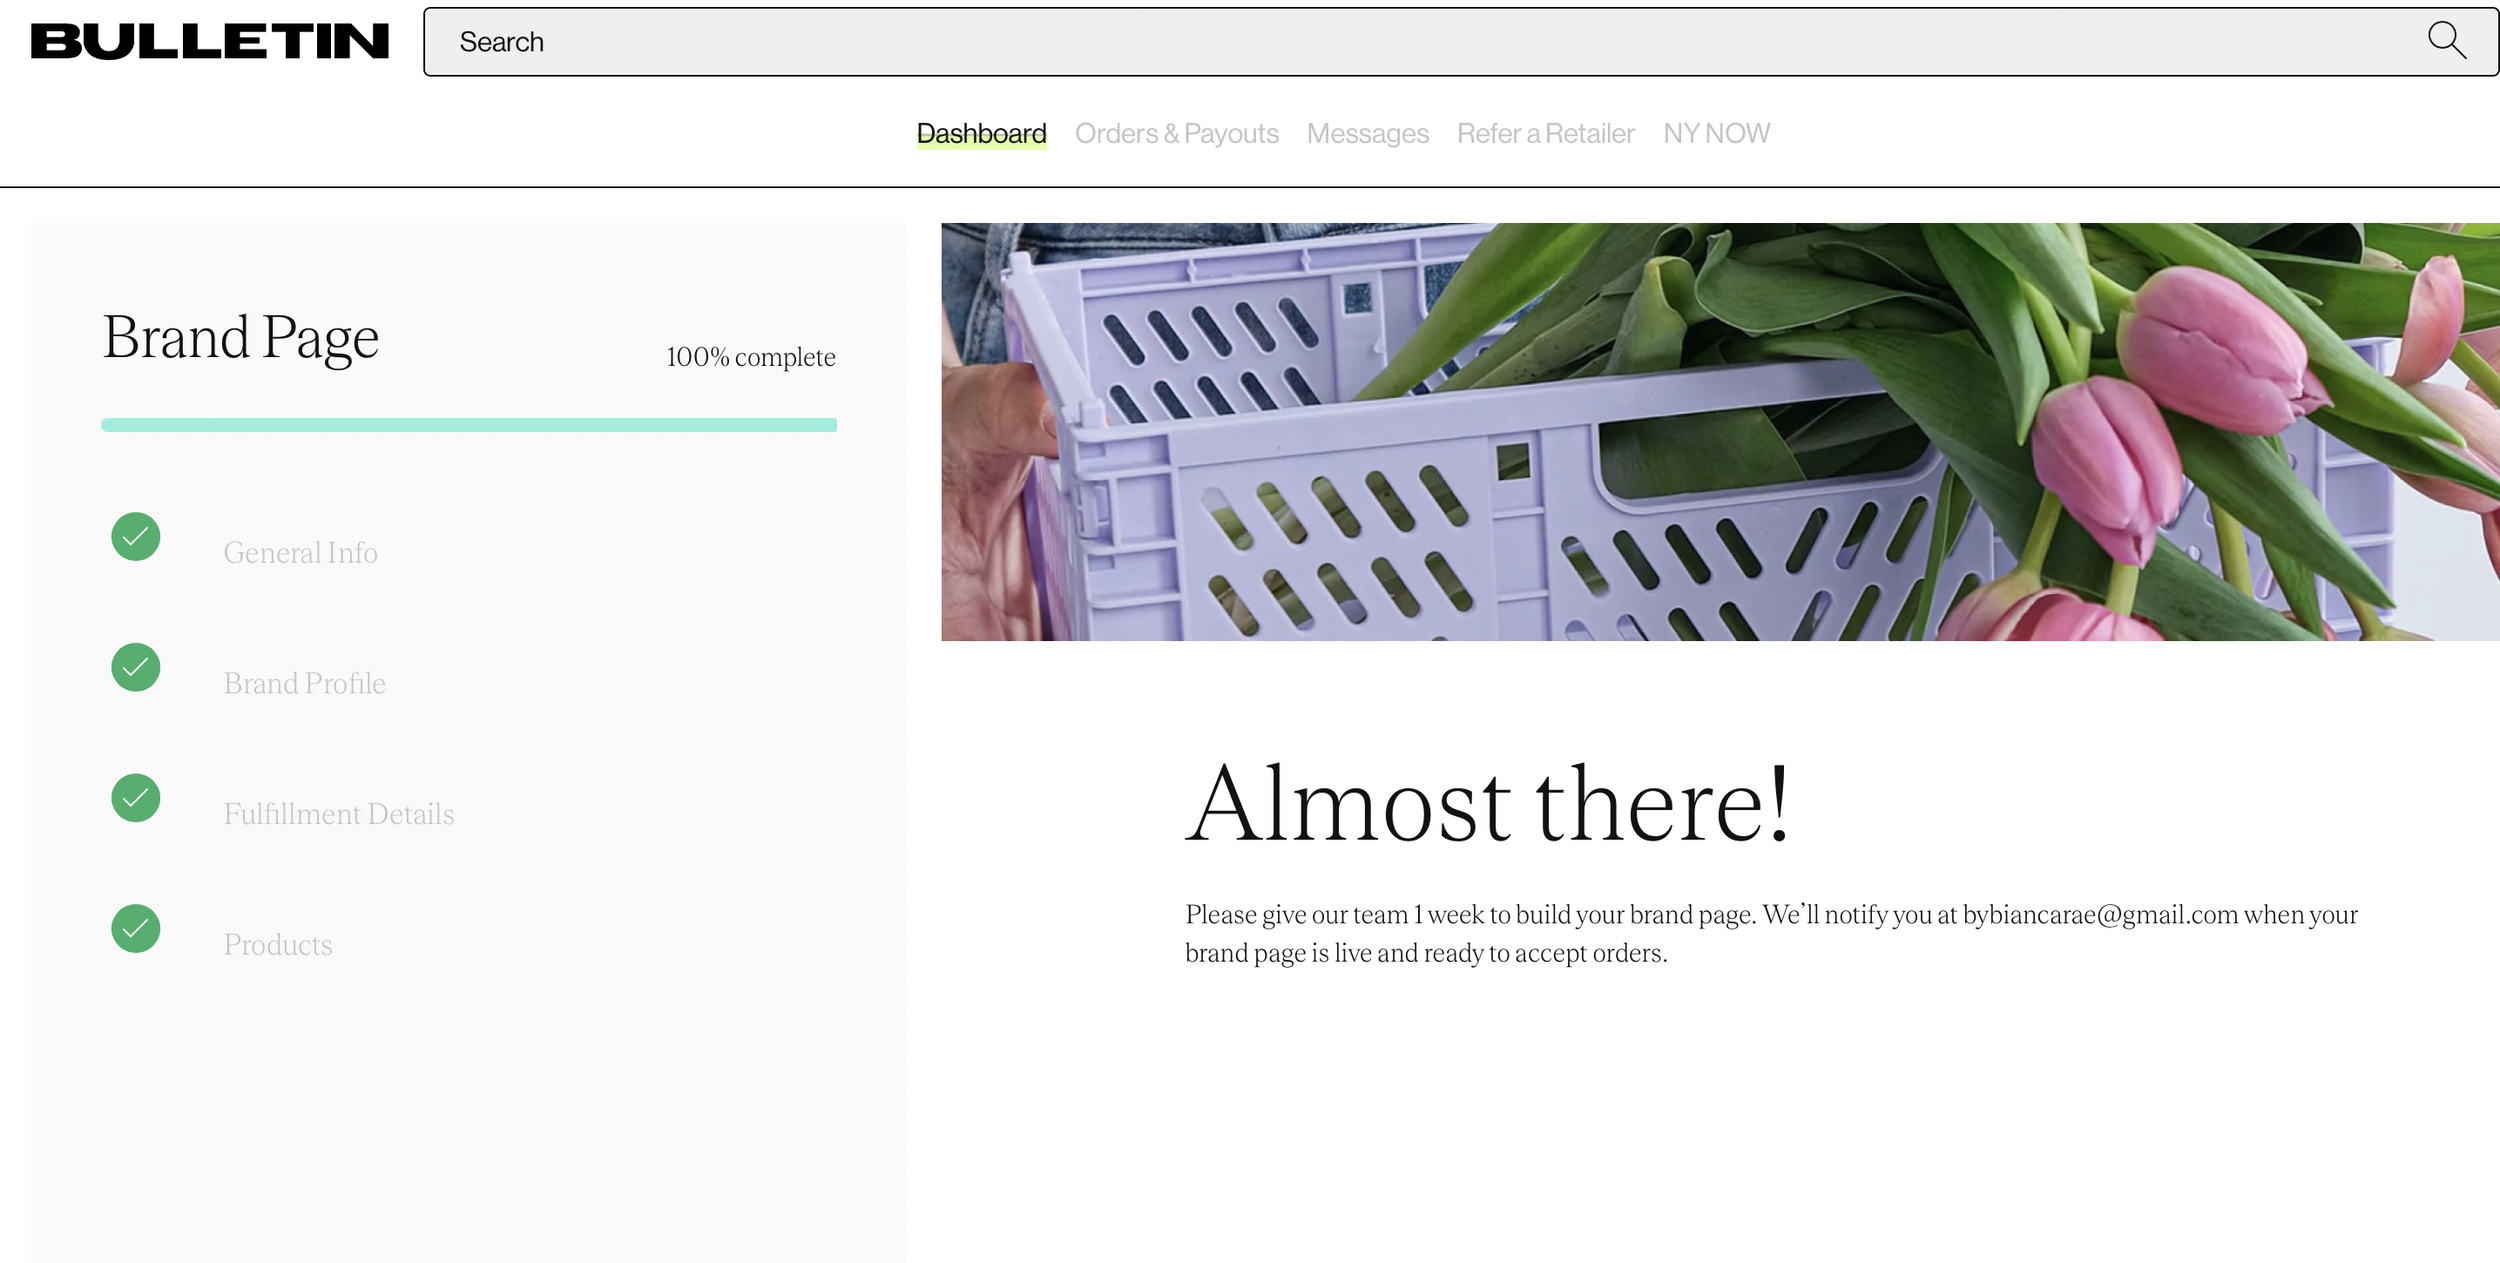Click the green checkmark beside Fulfillment Details
Image resolution: width=2500 pixels, height=1263 pixels.
(136, 798)
